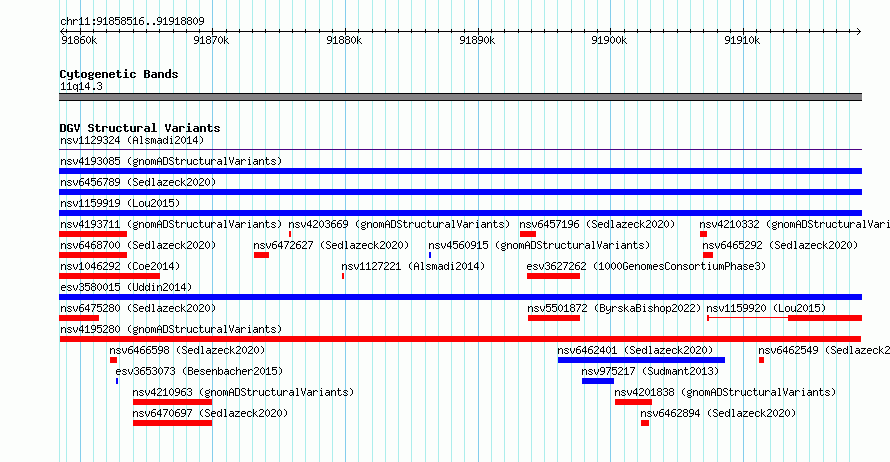
Task: Click the nsv1129324 (Alsmadi2014) variant label
Action: (132, 140)
